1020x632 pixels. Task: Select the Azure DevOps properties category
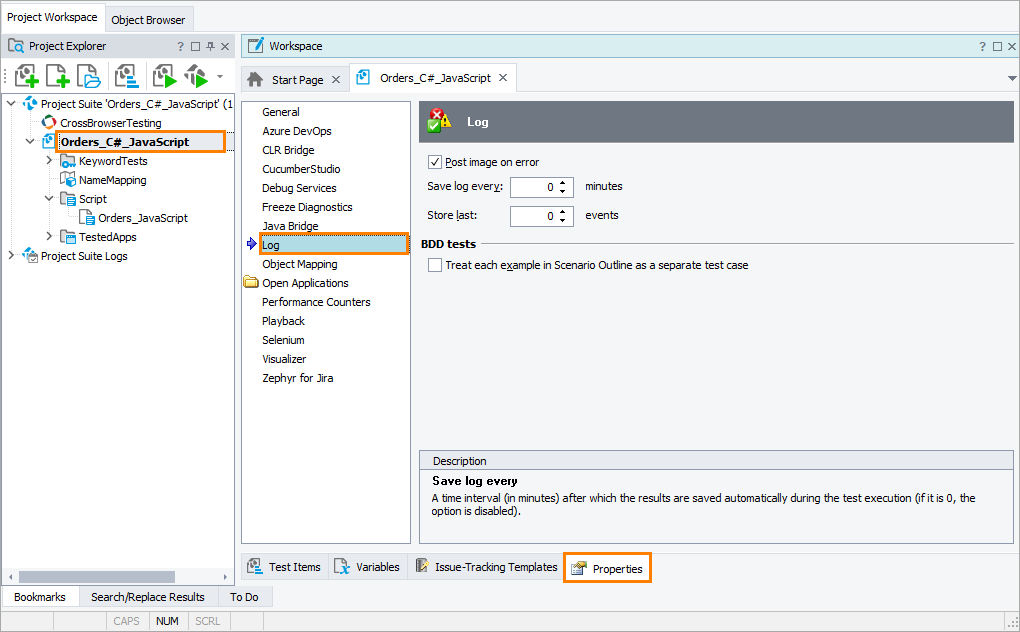297,131
